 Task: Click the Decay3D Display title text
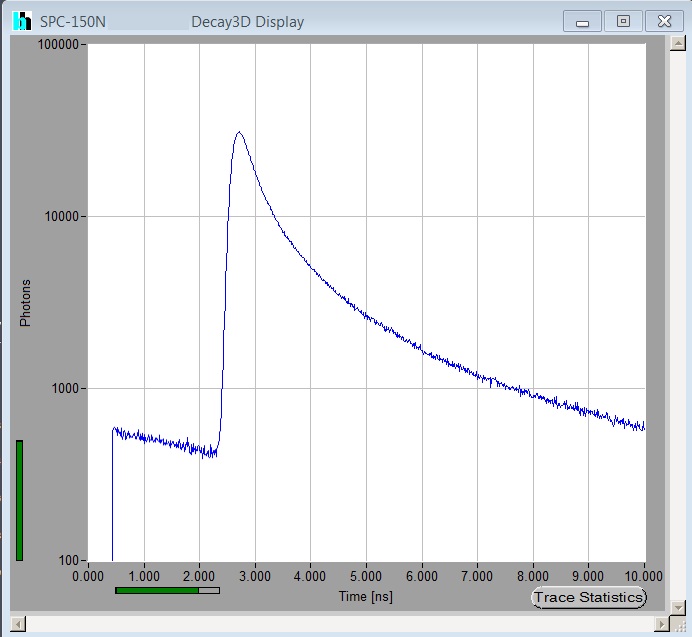pyautogui.click(x=248, y=22)
